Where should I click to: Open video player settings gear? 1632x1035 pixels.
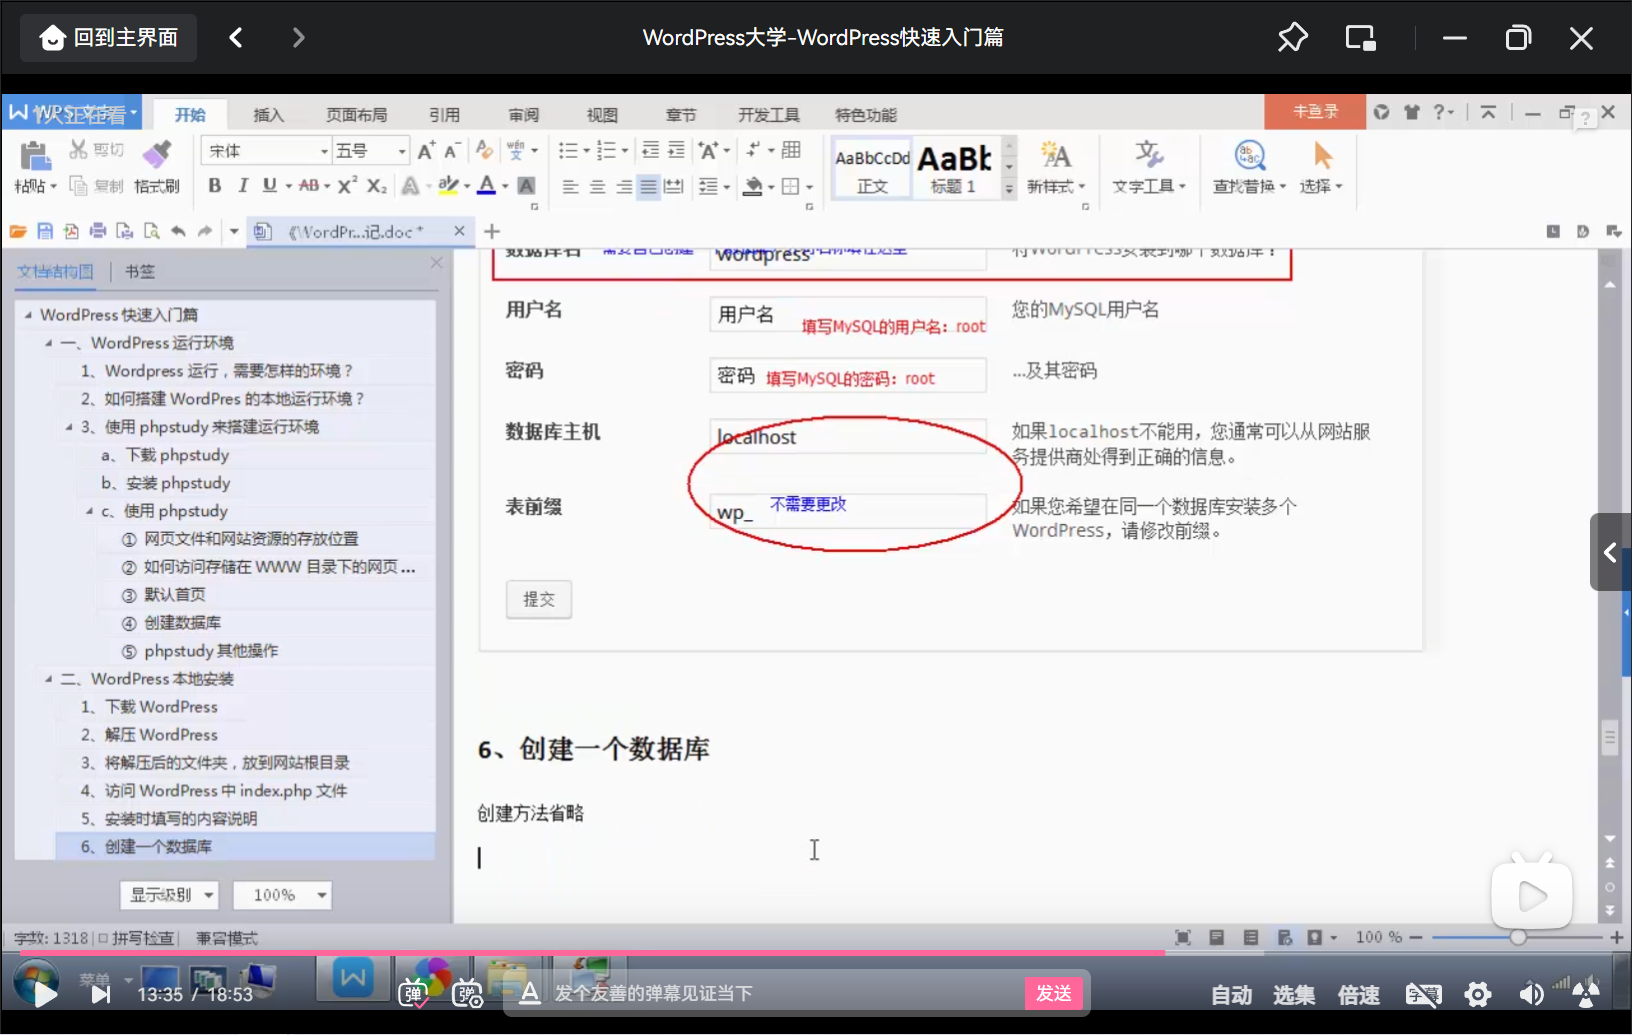tap(1478, 994)
